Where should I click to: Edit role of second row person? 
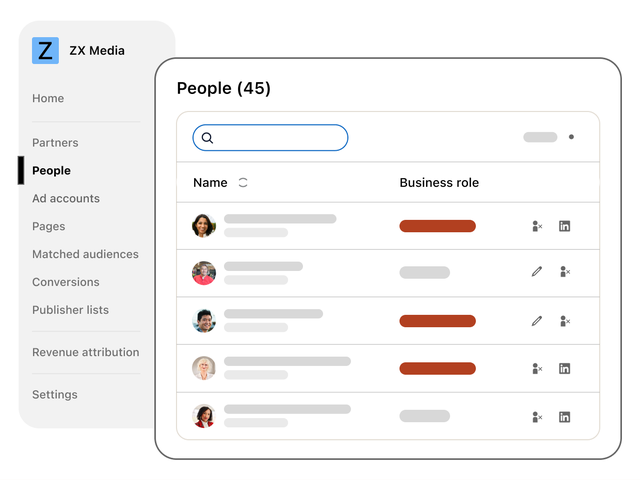pos(537,271)
